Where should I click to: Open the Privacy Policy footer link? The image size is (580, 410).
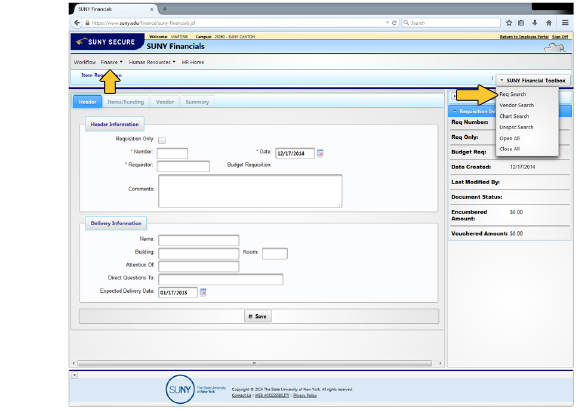point(305,395)
